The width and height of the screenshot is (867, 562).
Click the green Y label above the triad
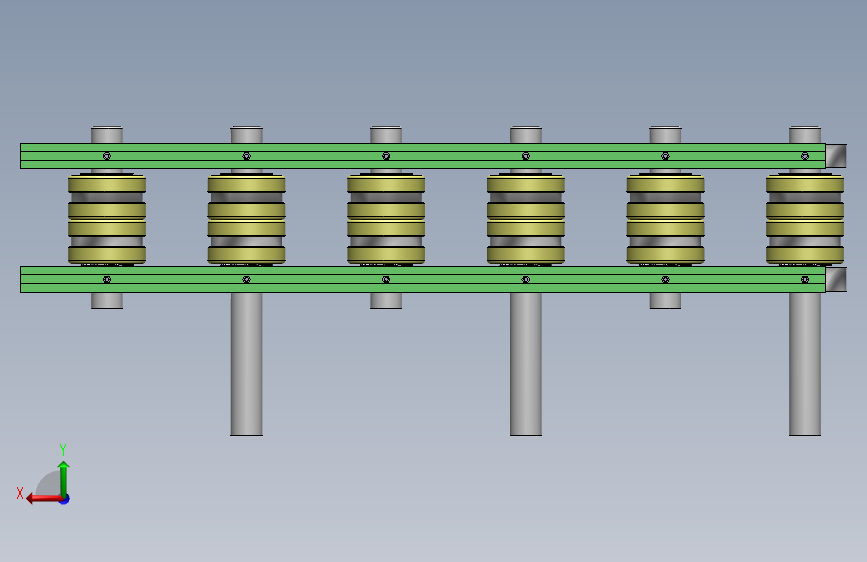(63, 449)
